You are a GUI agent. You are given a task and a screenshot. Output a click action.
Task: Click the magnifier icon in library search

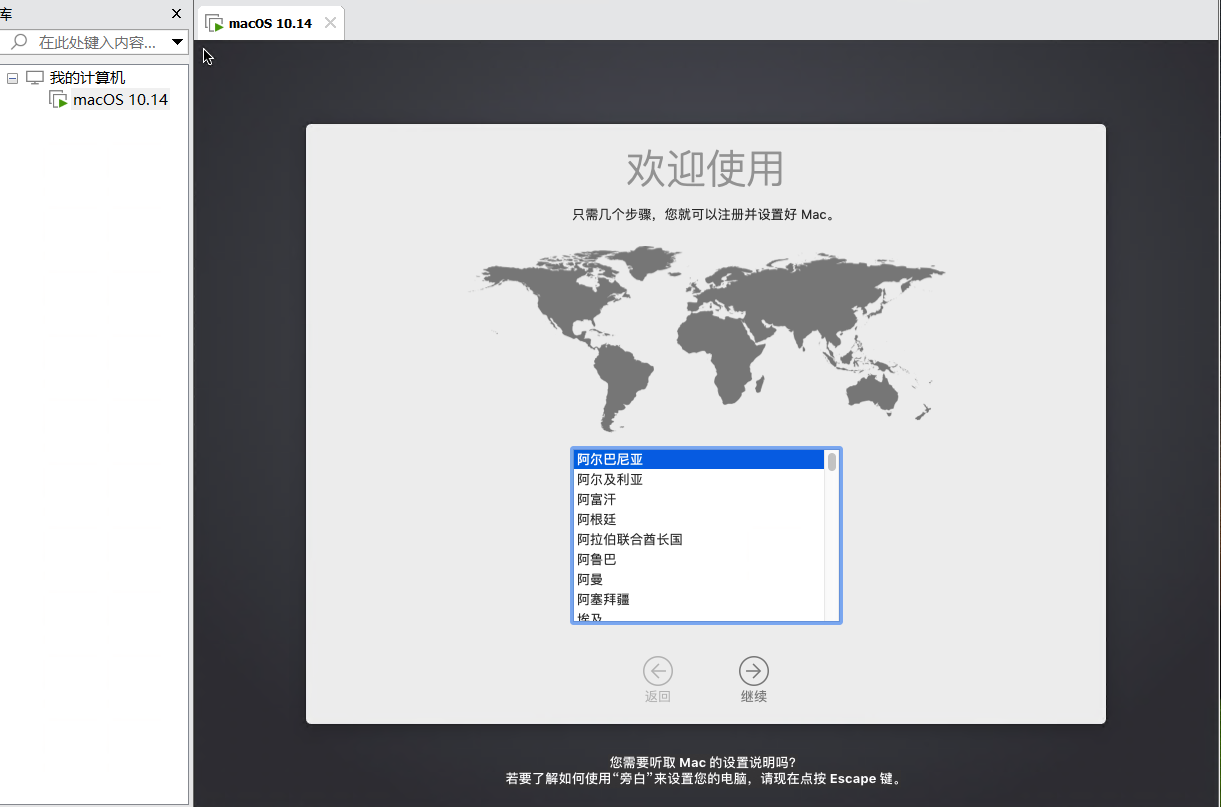pos(19,42)
